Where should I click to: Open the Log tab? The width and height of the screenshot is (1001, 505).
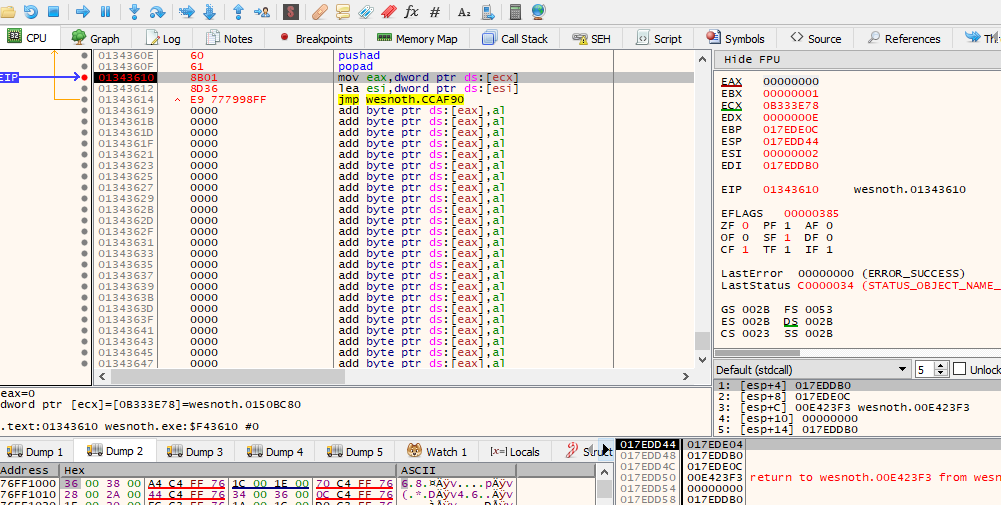(x=163, y=38)
